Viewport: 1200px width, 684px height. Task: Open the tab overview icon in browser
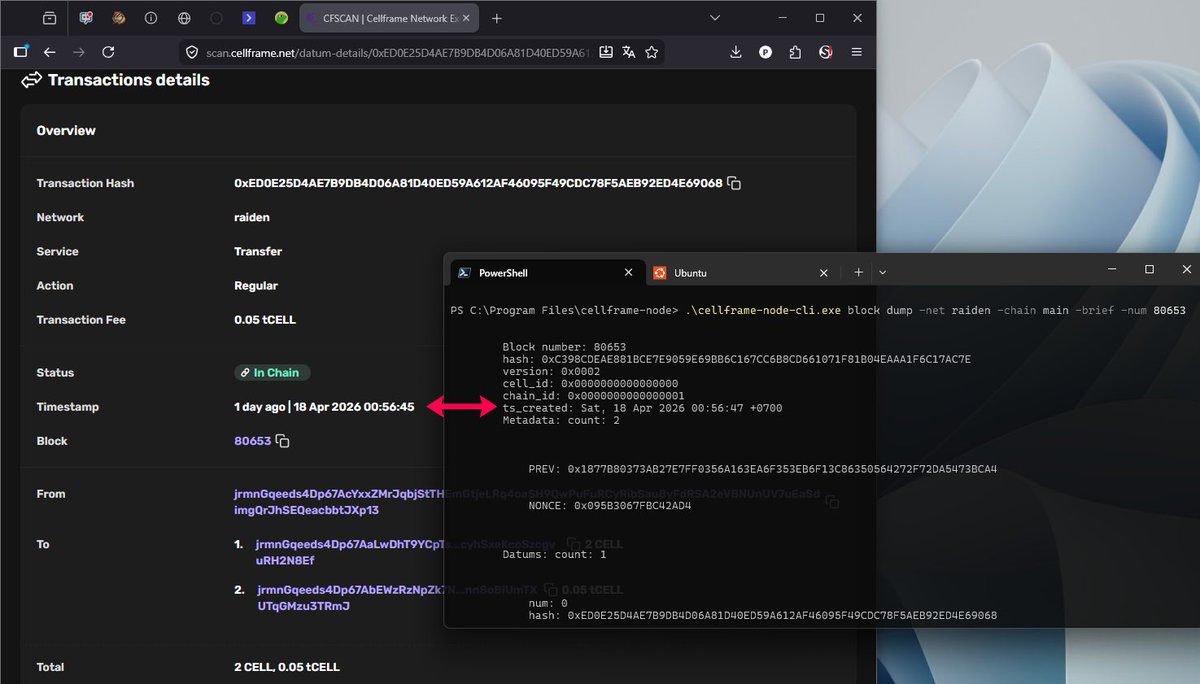[50, 18]
